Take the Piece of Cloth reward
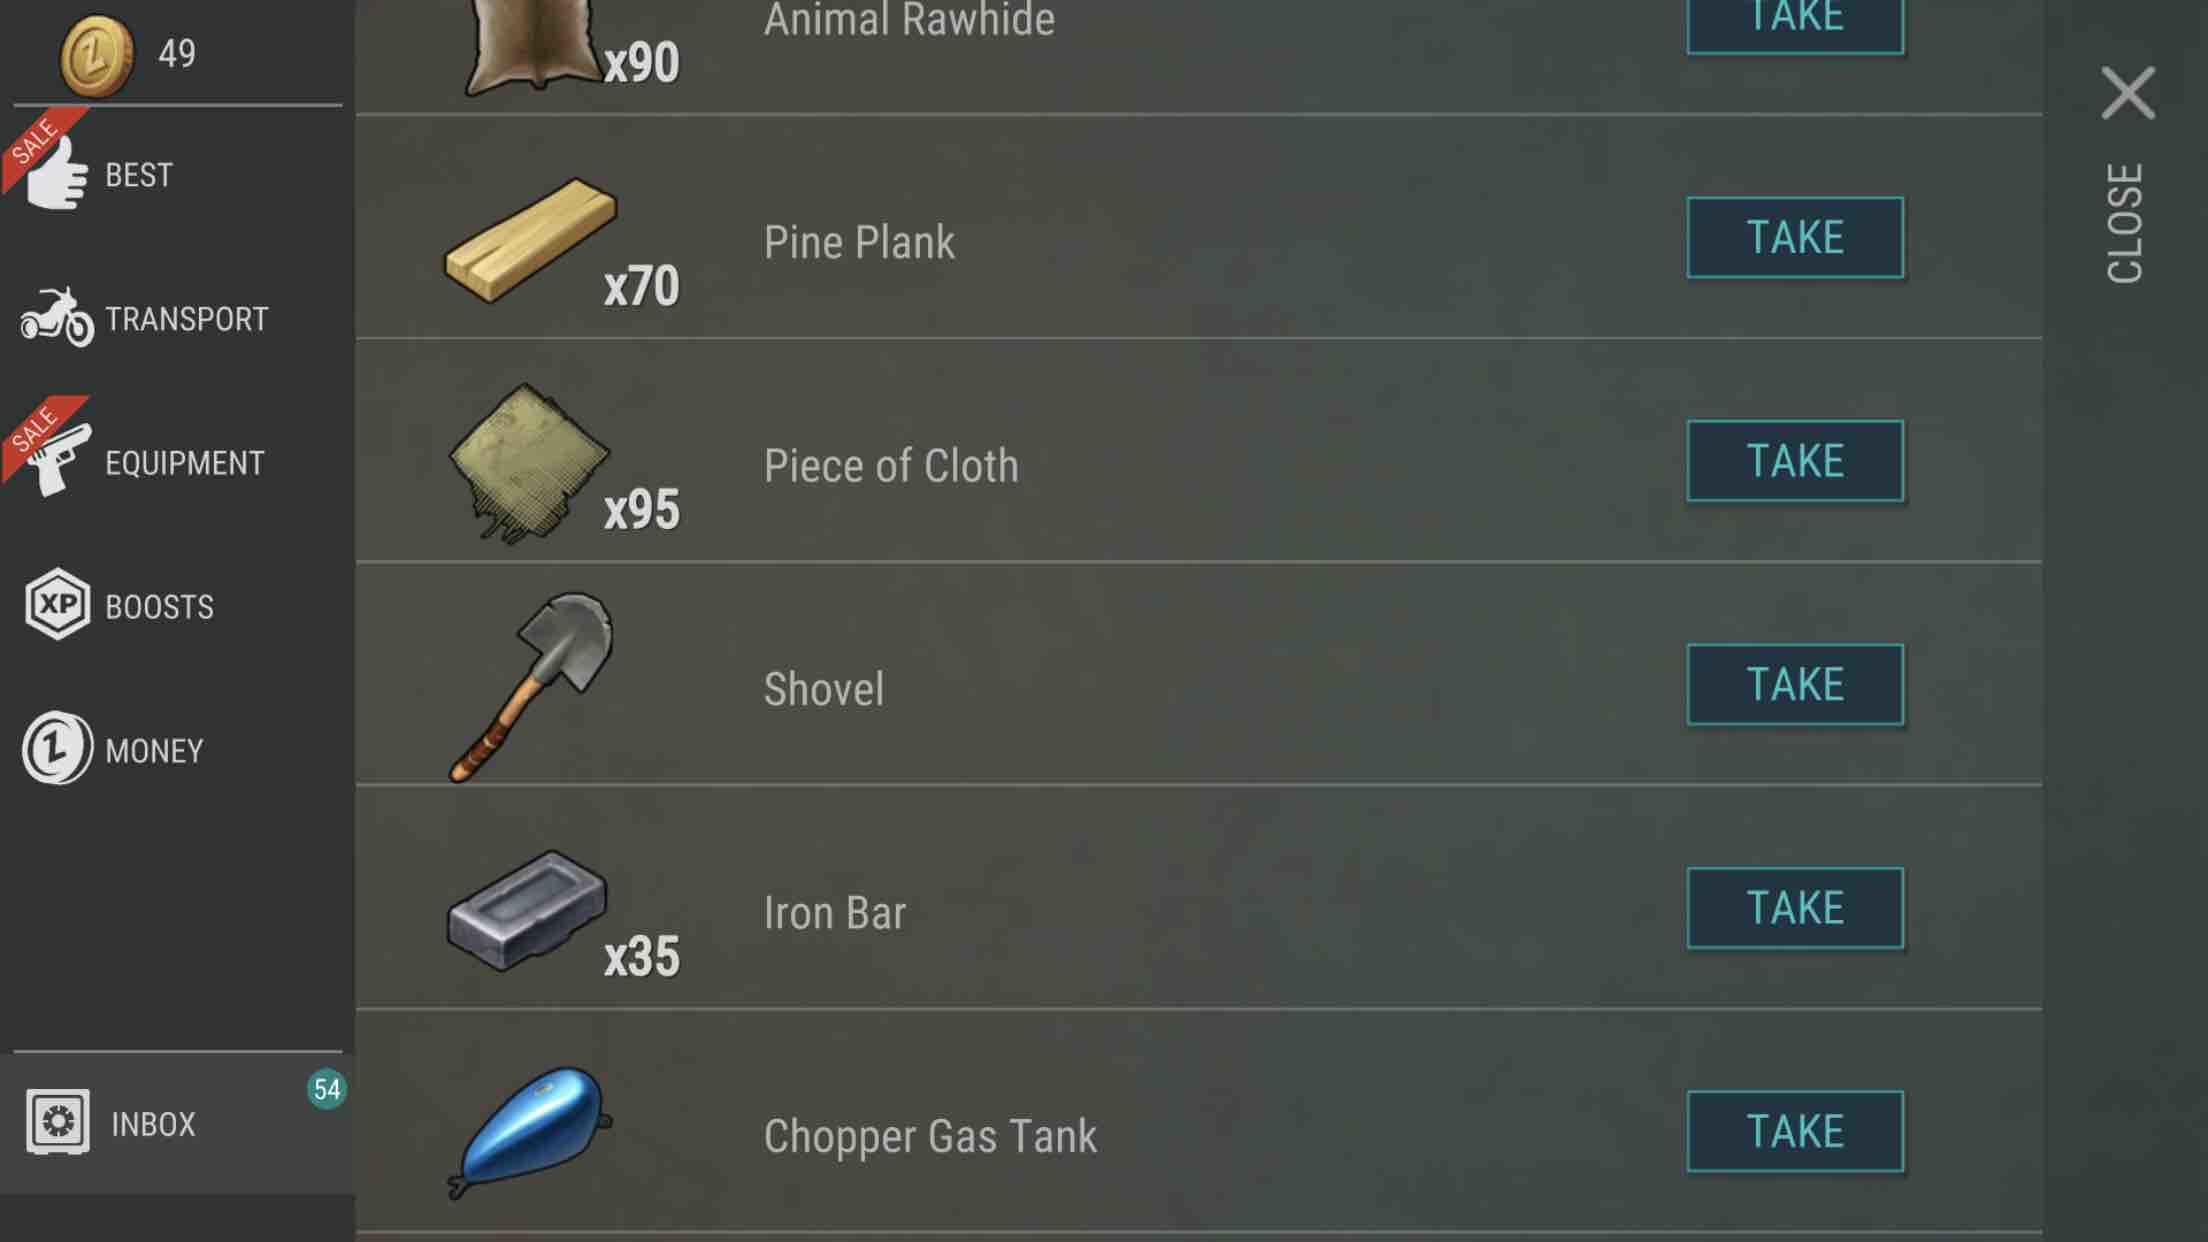 pos(1795,461)
